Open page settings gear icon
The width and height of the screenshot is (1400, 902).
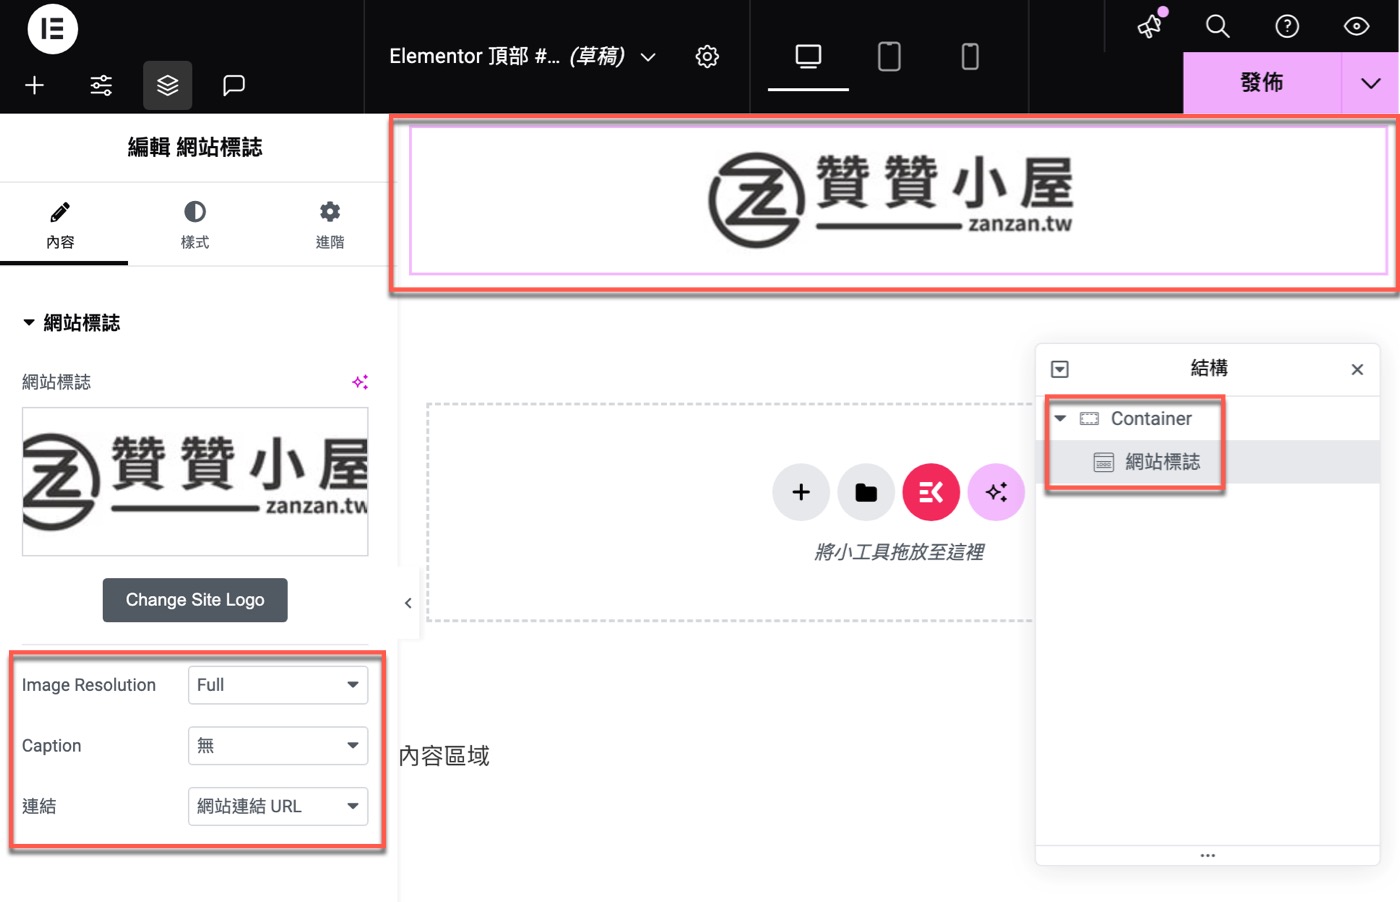click(x=707, y=56)
